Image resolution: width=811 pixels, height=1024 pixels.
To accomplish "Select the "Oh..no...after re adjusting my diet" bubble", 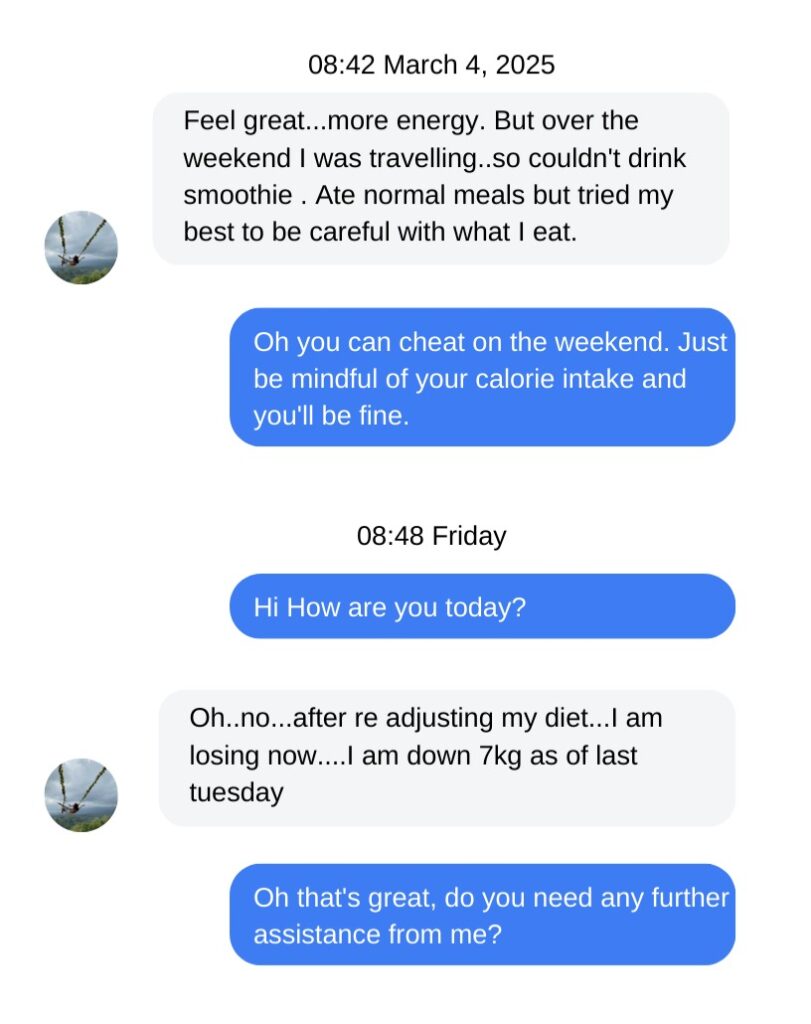I will 446,757.
